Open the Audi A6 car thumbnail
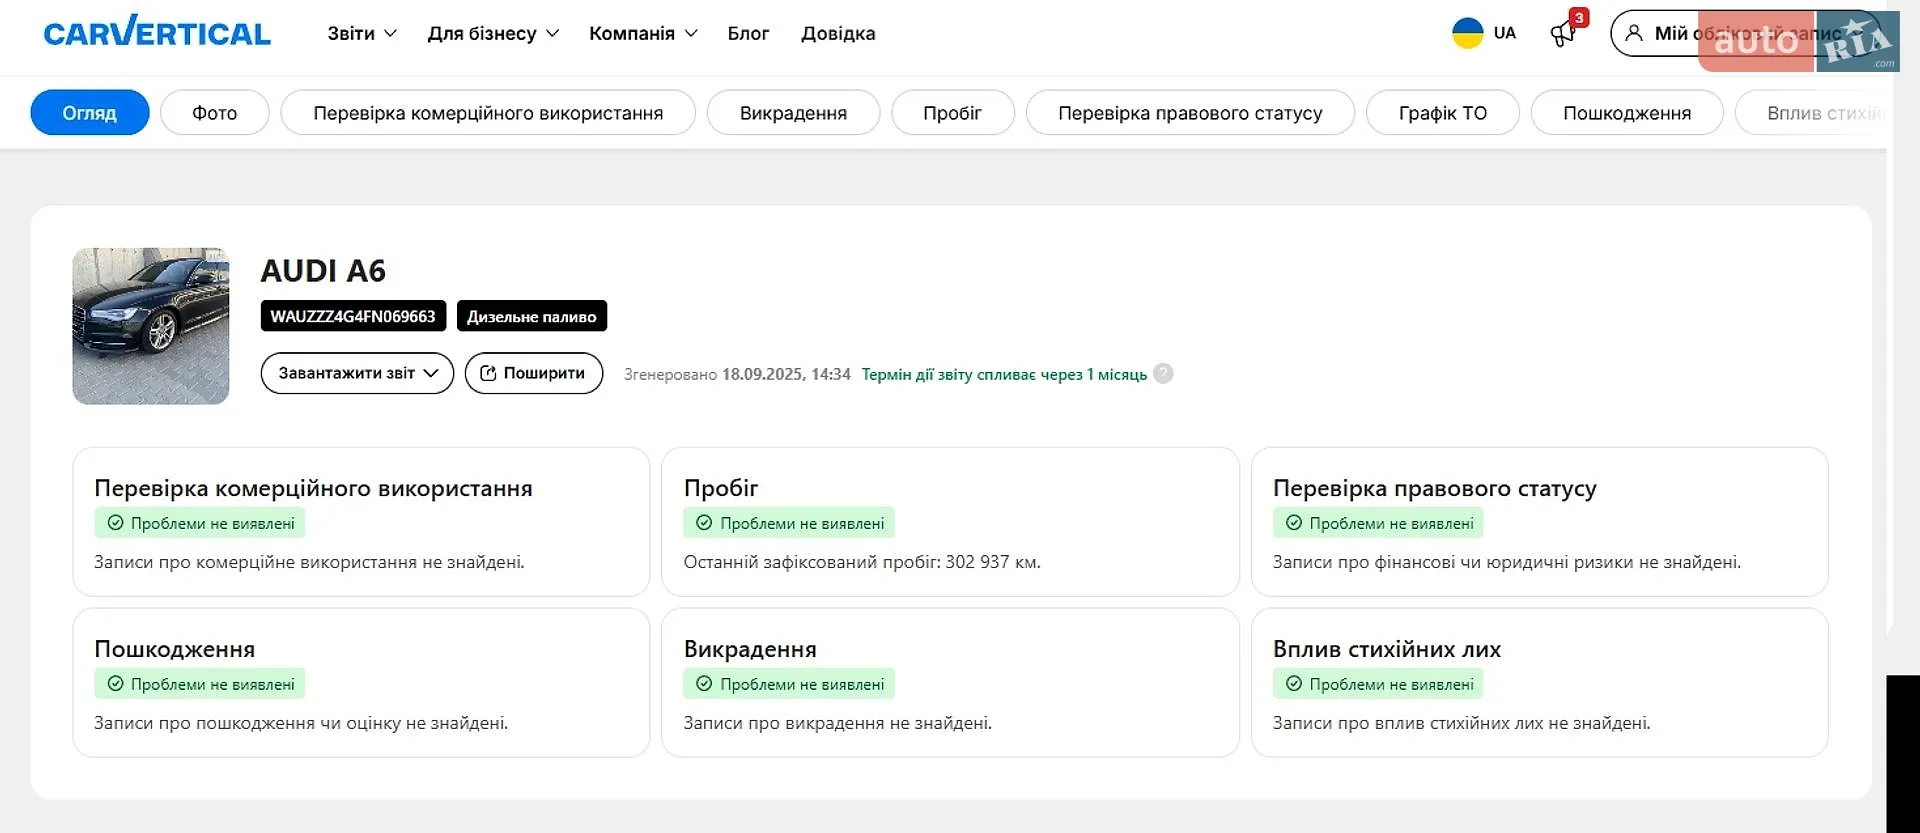The width and height of the screenshot is (1920, 833). coord(151,326)
